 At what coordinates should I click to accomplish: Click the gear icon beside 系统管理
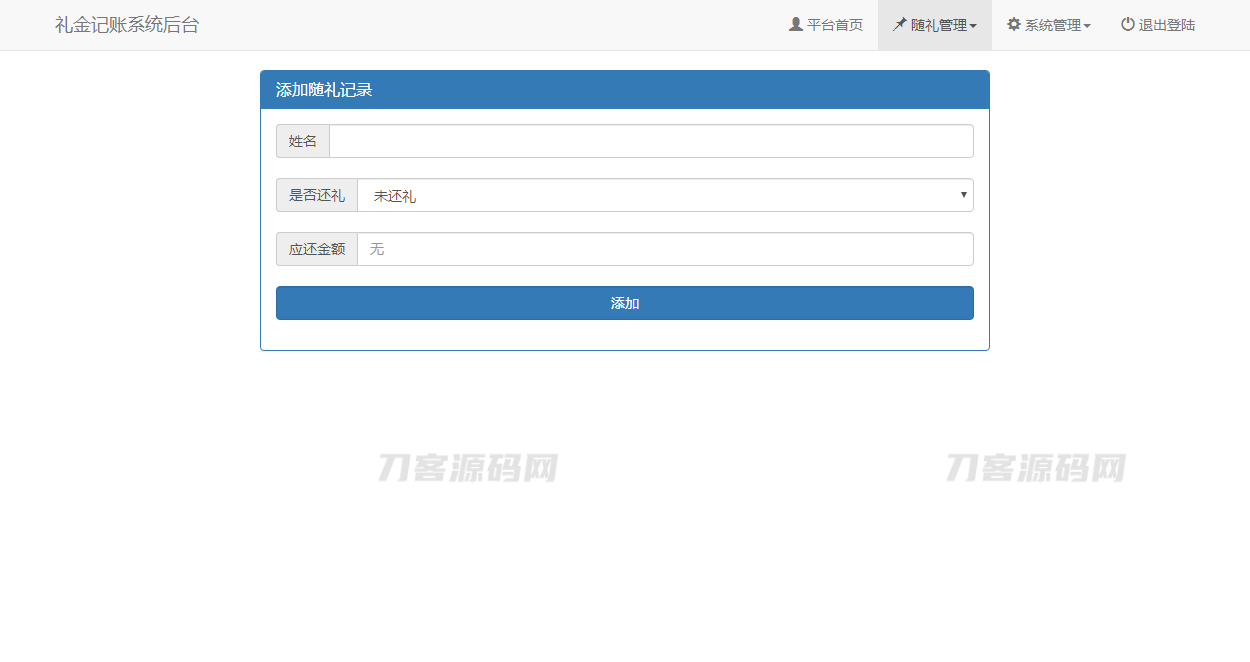coord(1014,24)
